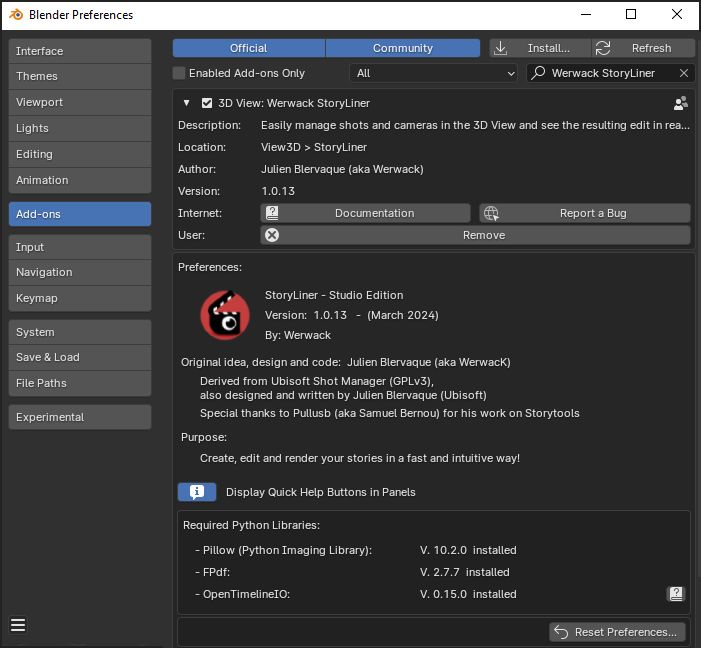This screenshot has width=701, height=648.
Task: Click the hamburger menu icon at bottom left
Action: [x=18, y=625]
